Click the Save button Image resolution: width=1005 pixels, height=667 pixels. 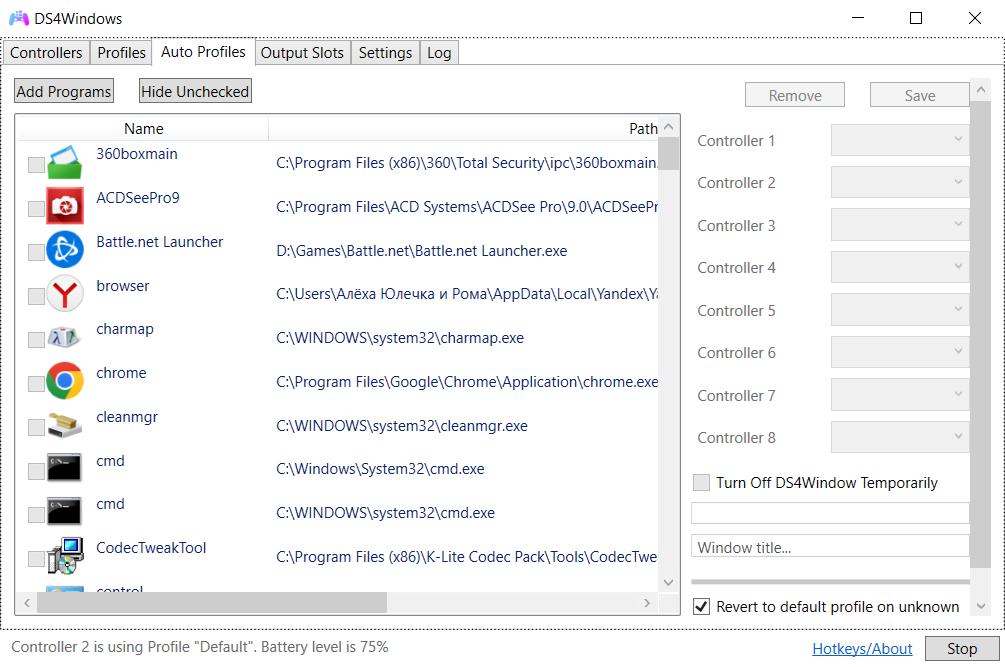pyautogui.click(x=920, y=95)
